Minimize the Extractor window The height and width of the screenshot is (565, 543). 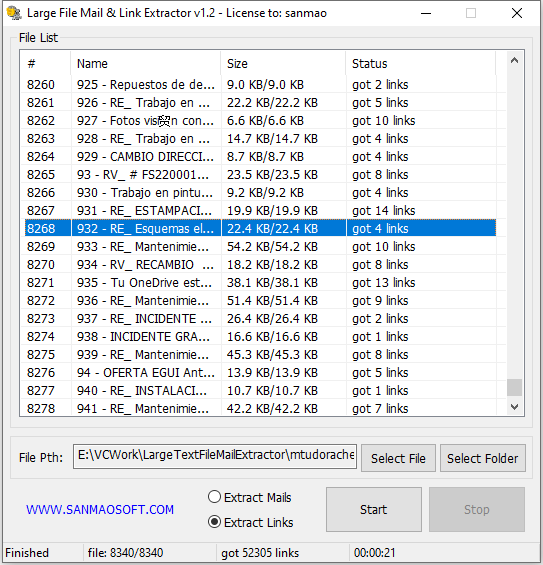point(426,13)
